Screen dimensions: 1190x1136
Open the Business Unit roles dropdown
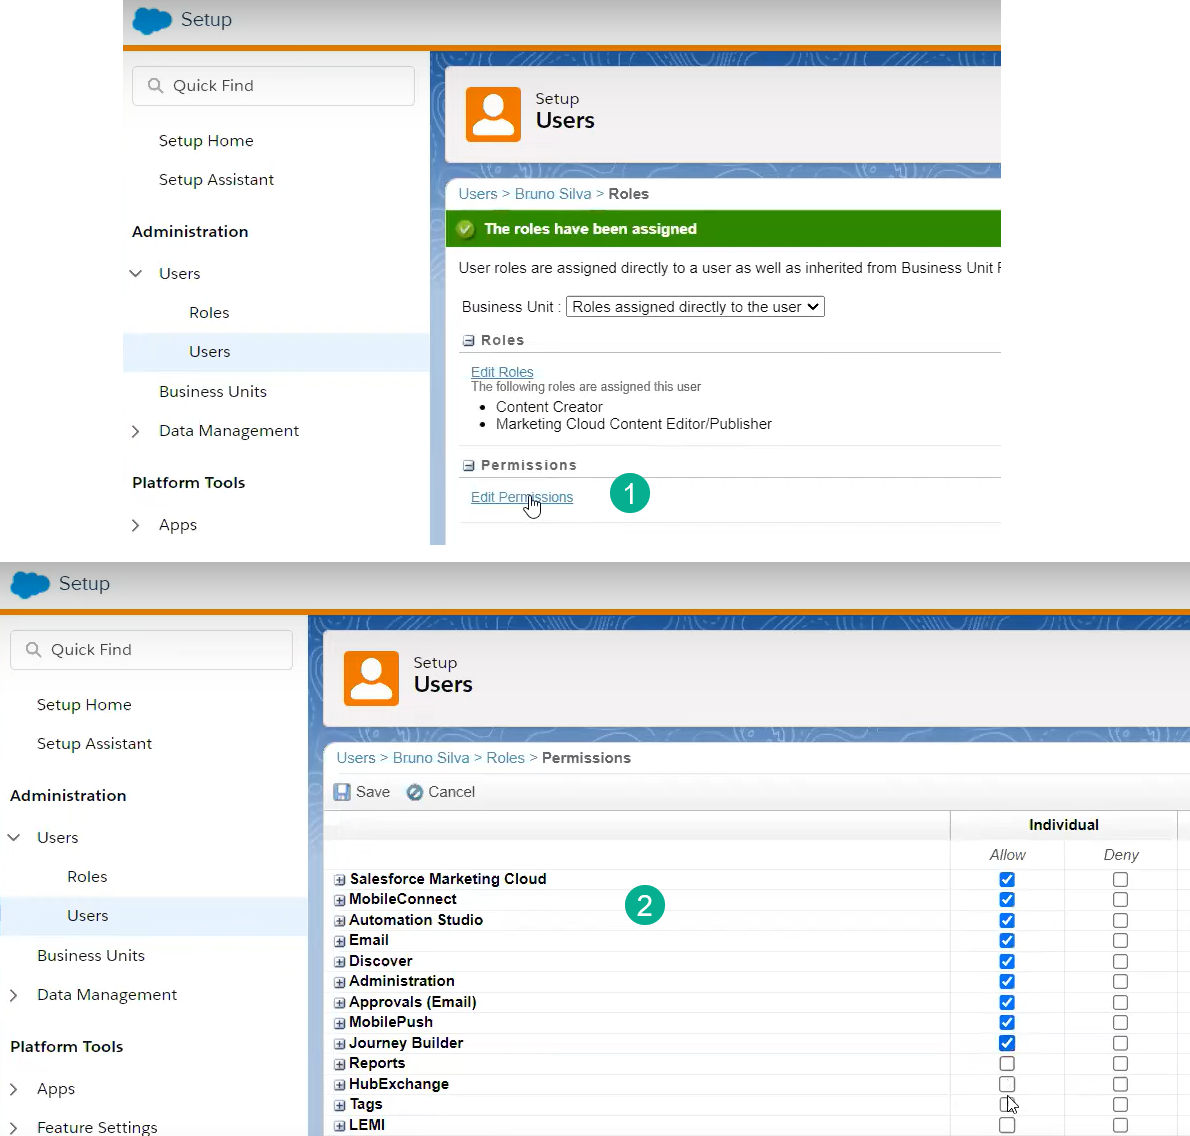695,306
